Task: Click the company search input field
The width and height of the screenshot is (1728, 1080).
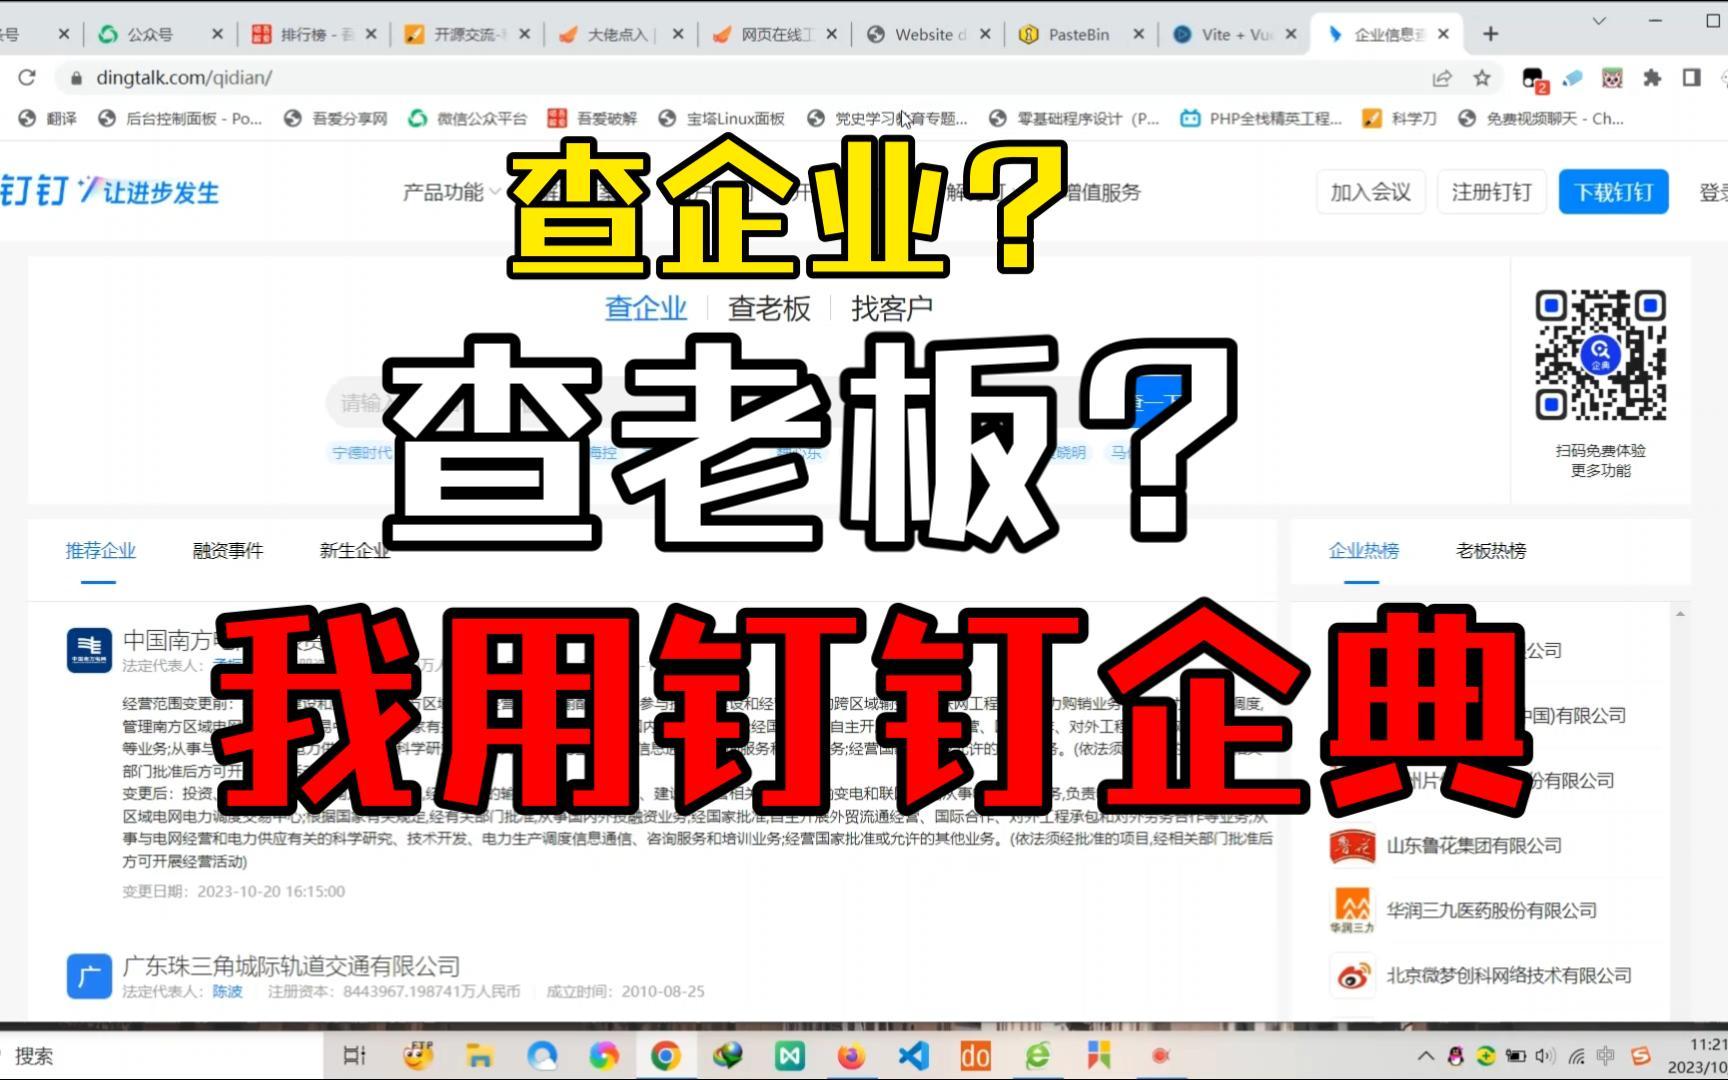Action: point(730,402)
